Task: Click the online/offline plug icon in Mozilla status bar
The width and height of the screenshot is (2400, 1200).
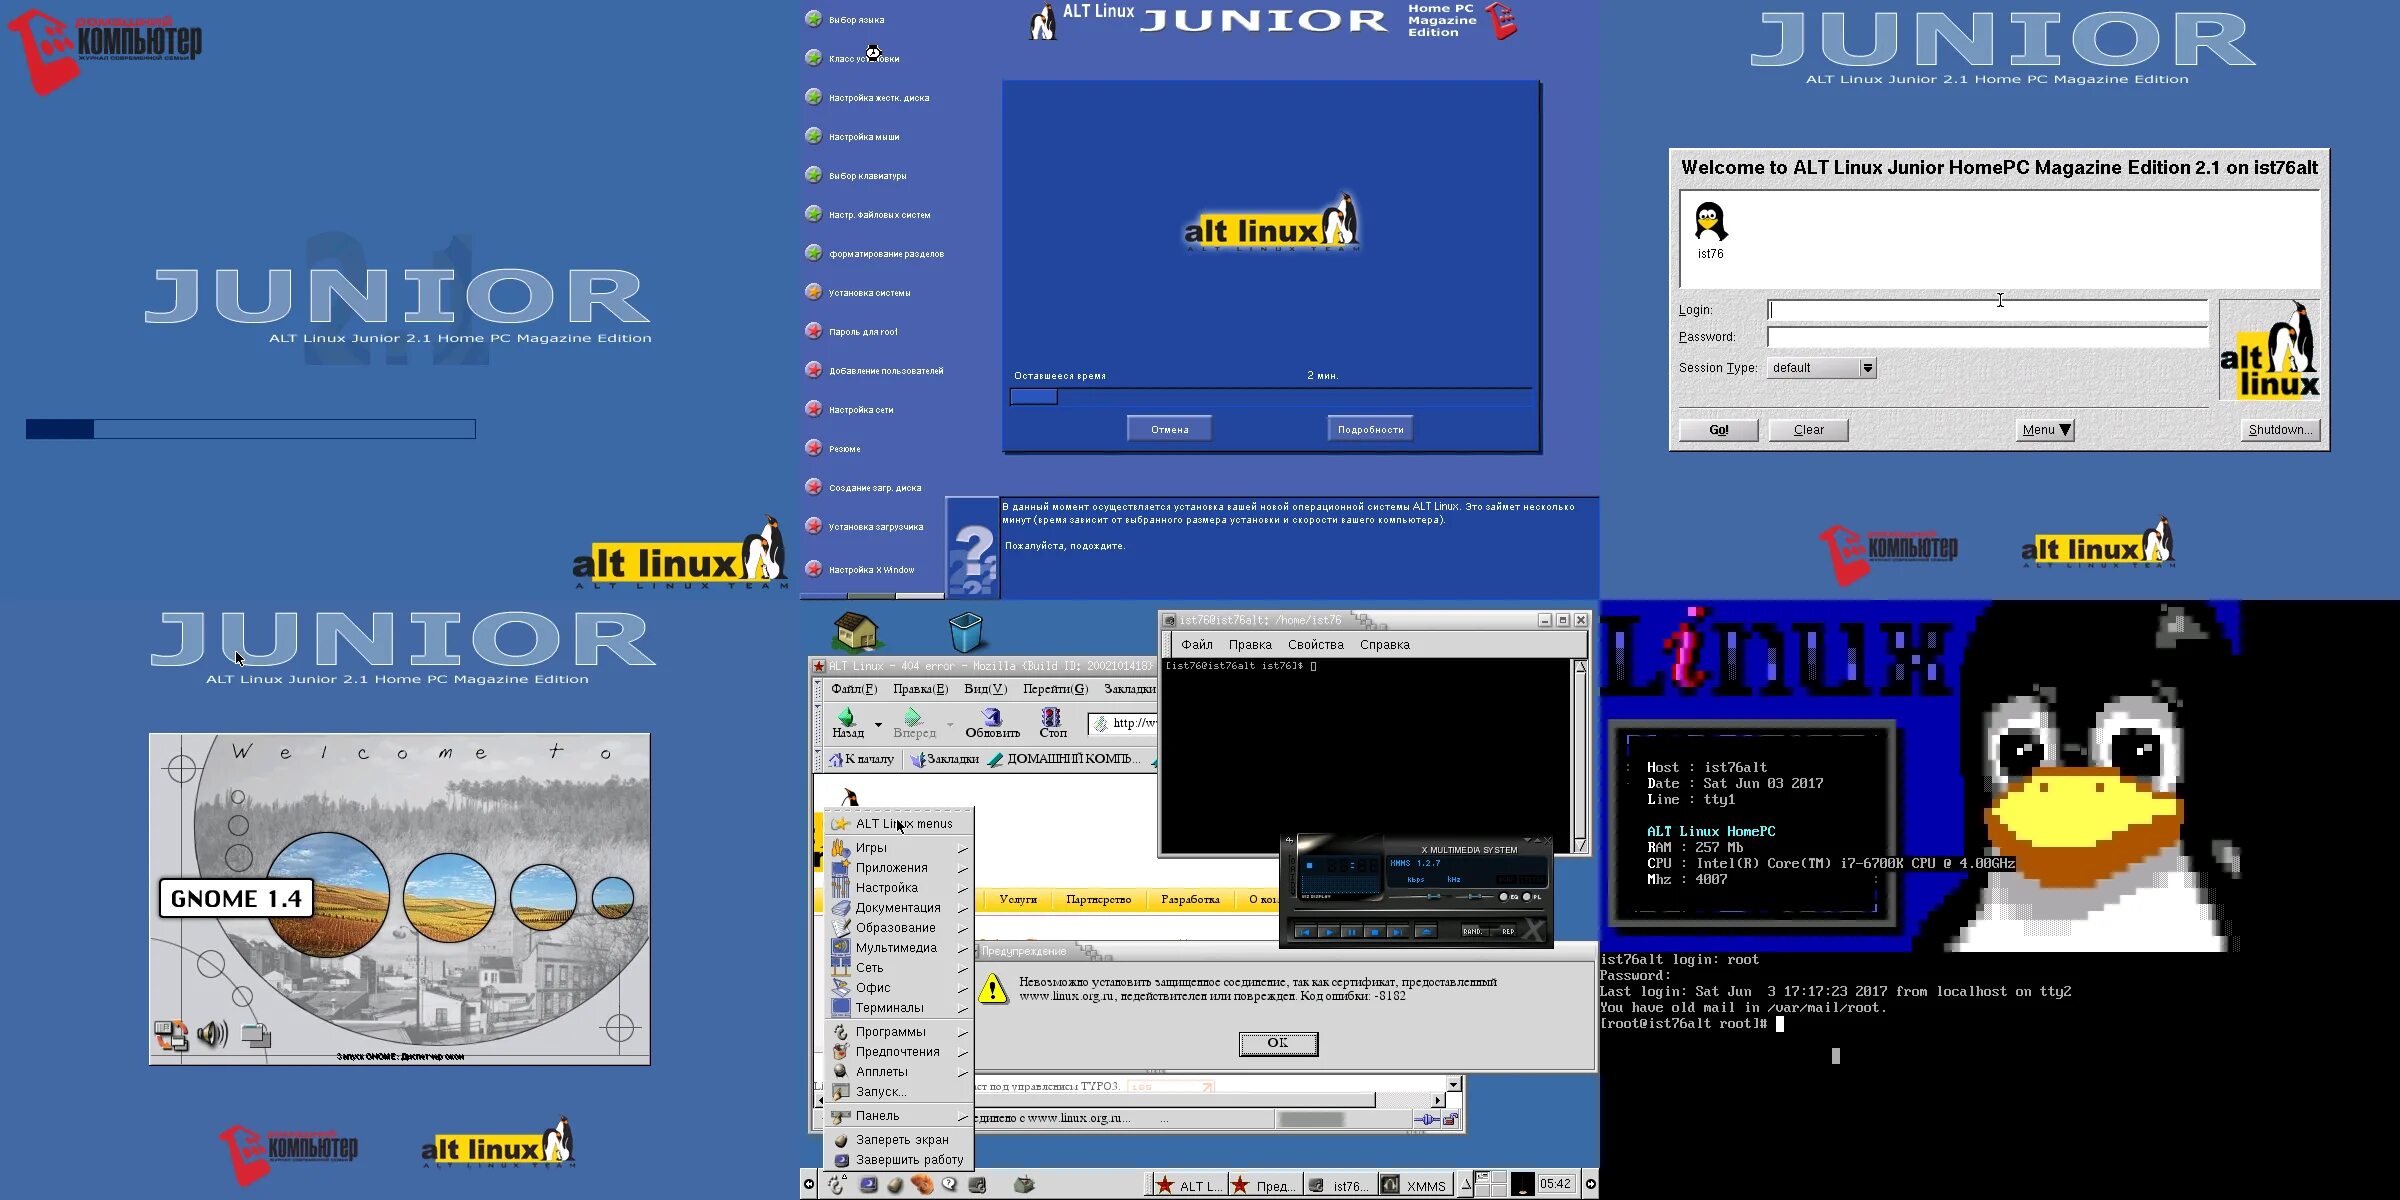Action: click(1427, 1119)
